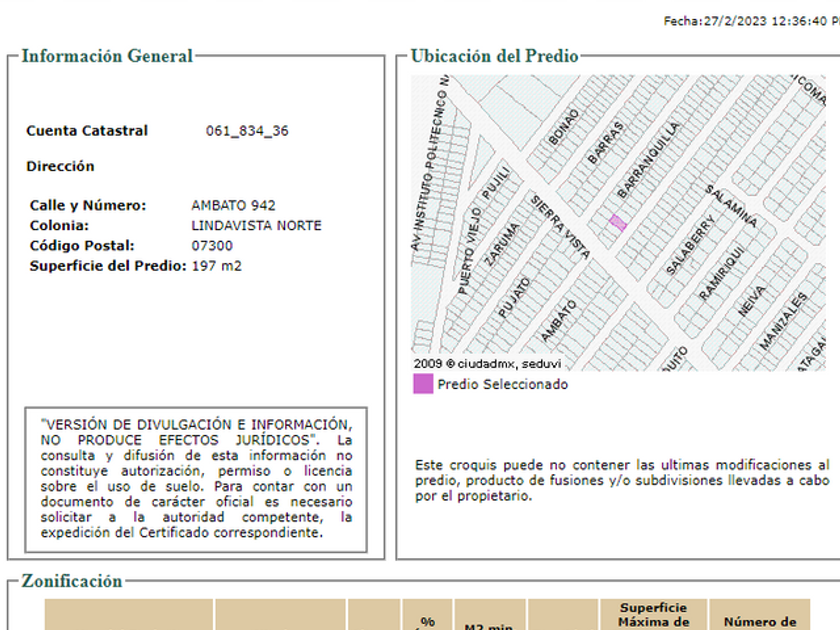
Task: Click the SALAMINA street name on the map
Action: click(730, 205)
